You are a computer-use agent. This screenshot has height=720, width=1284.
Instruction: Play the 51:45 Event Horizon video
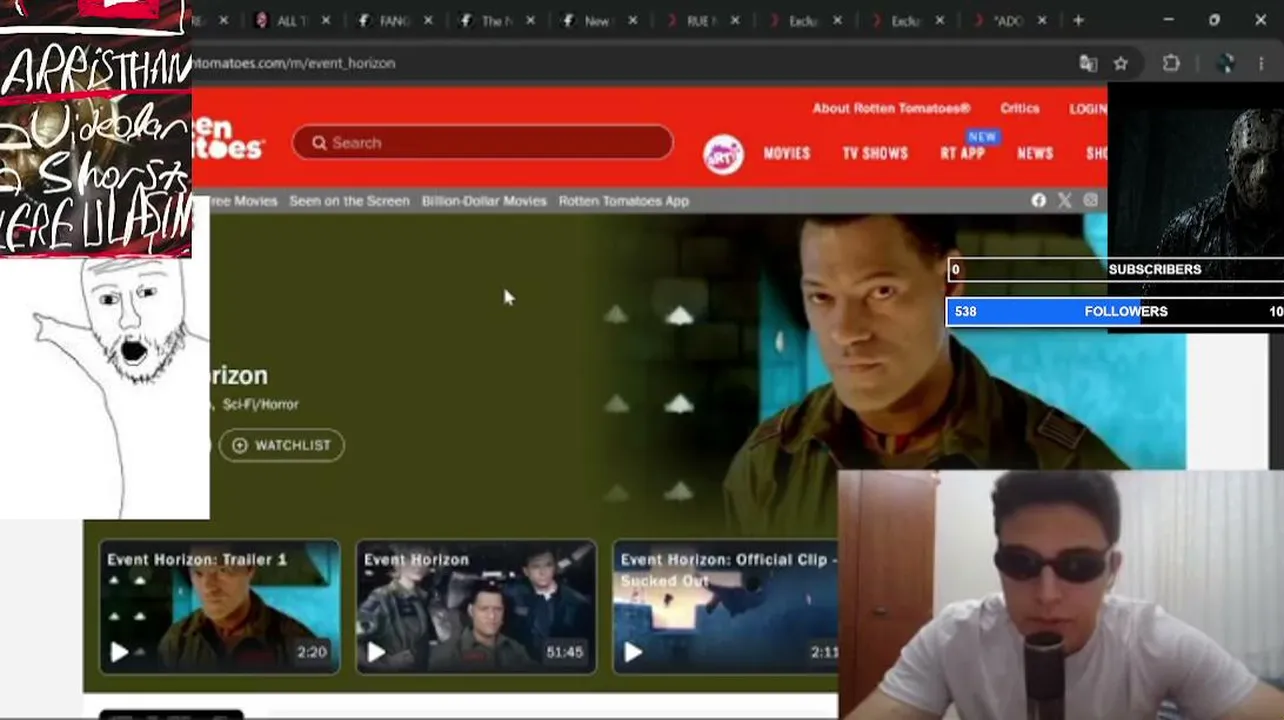pos(376,653)
